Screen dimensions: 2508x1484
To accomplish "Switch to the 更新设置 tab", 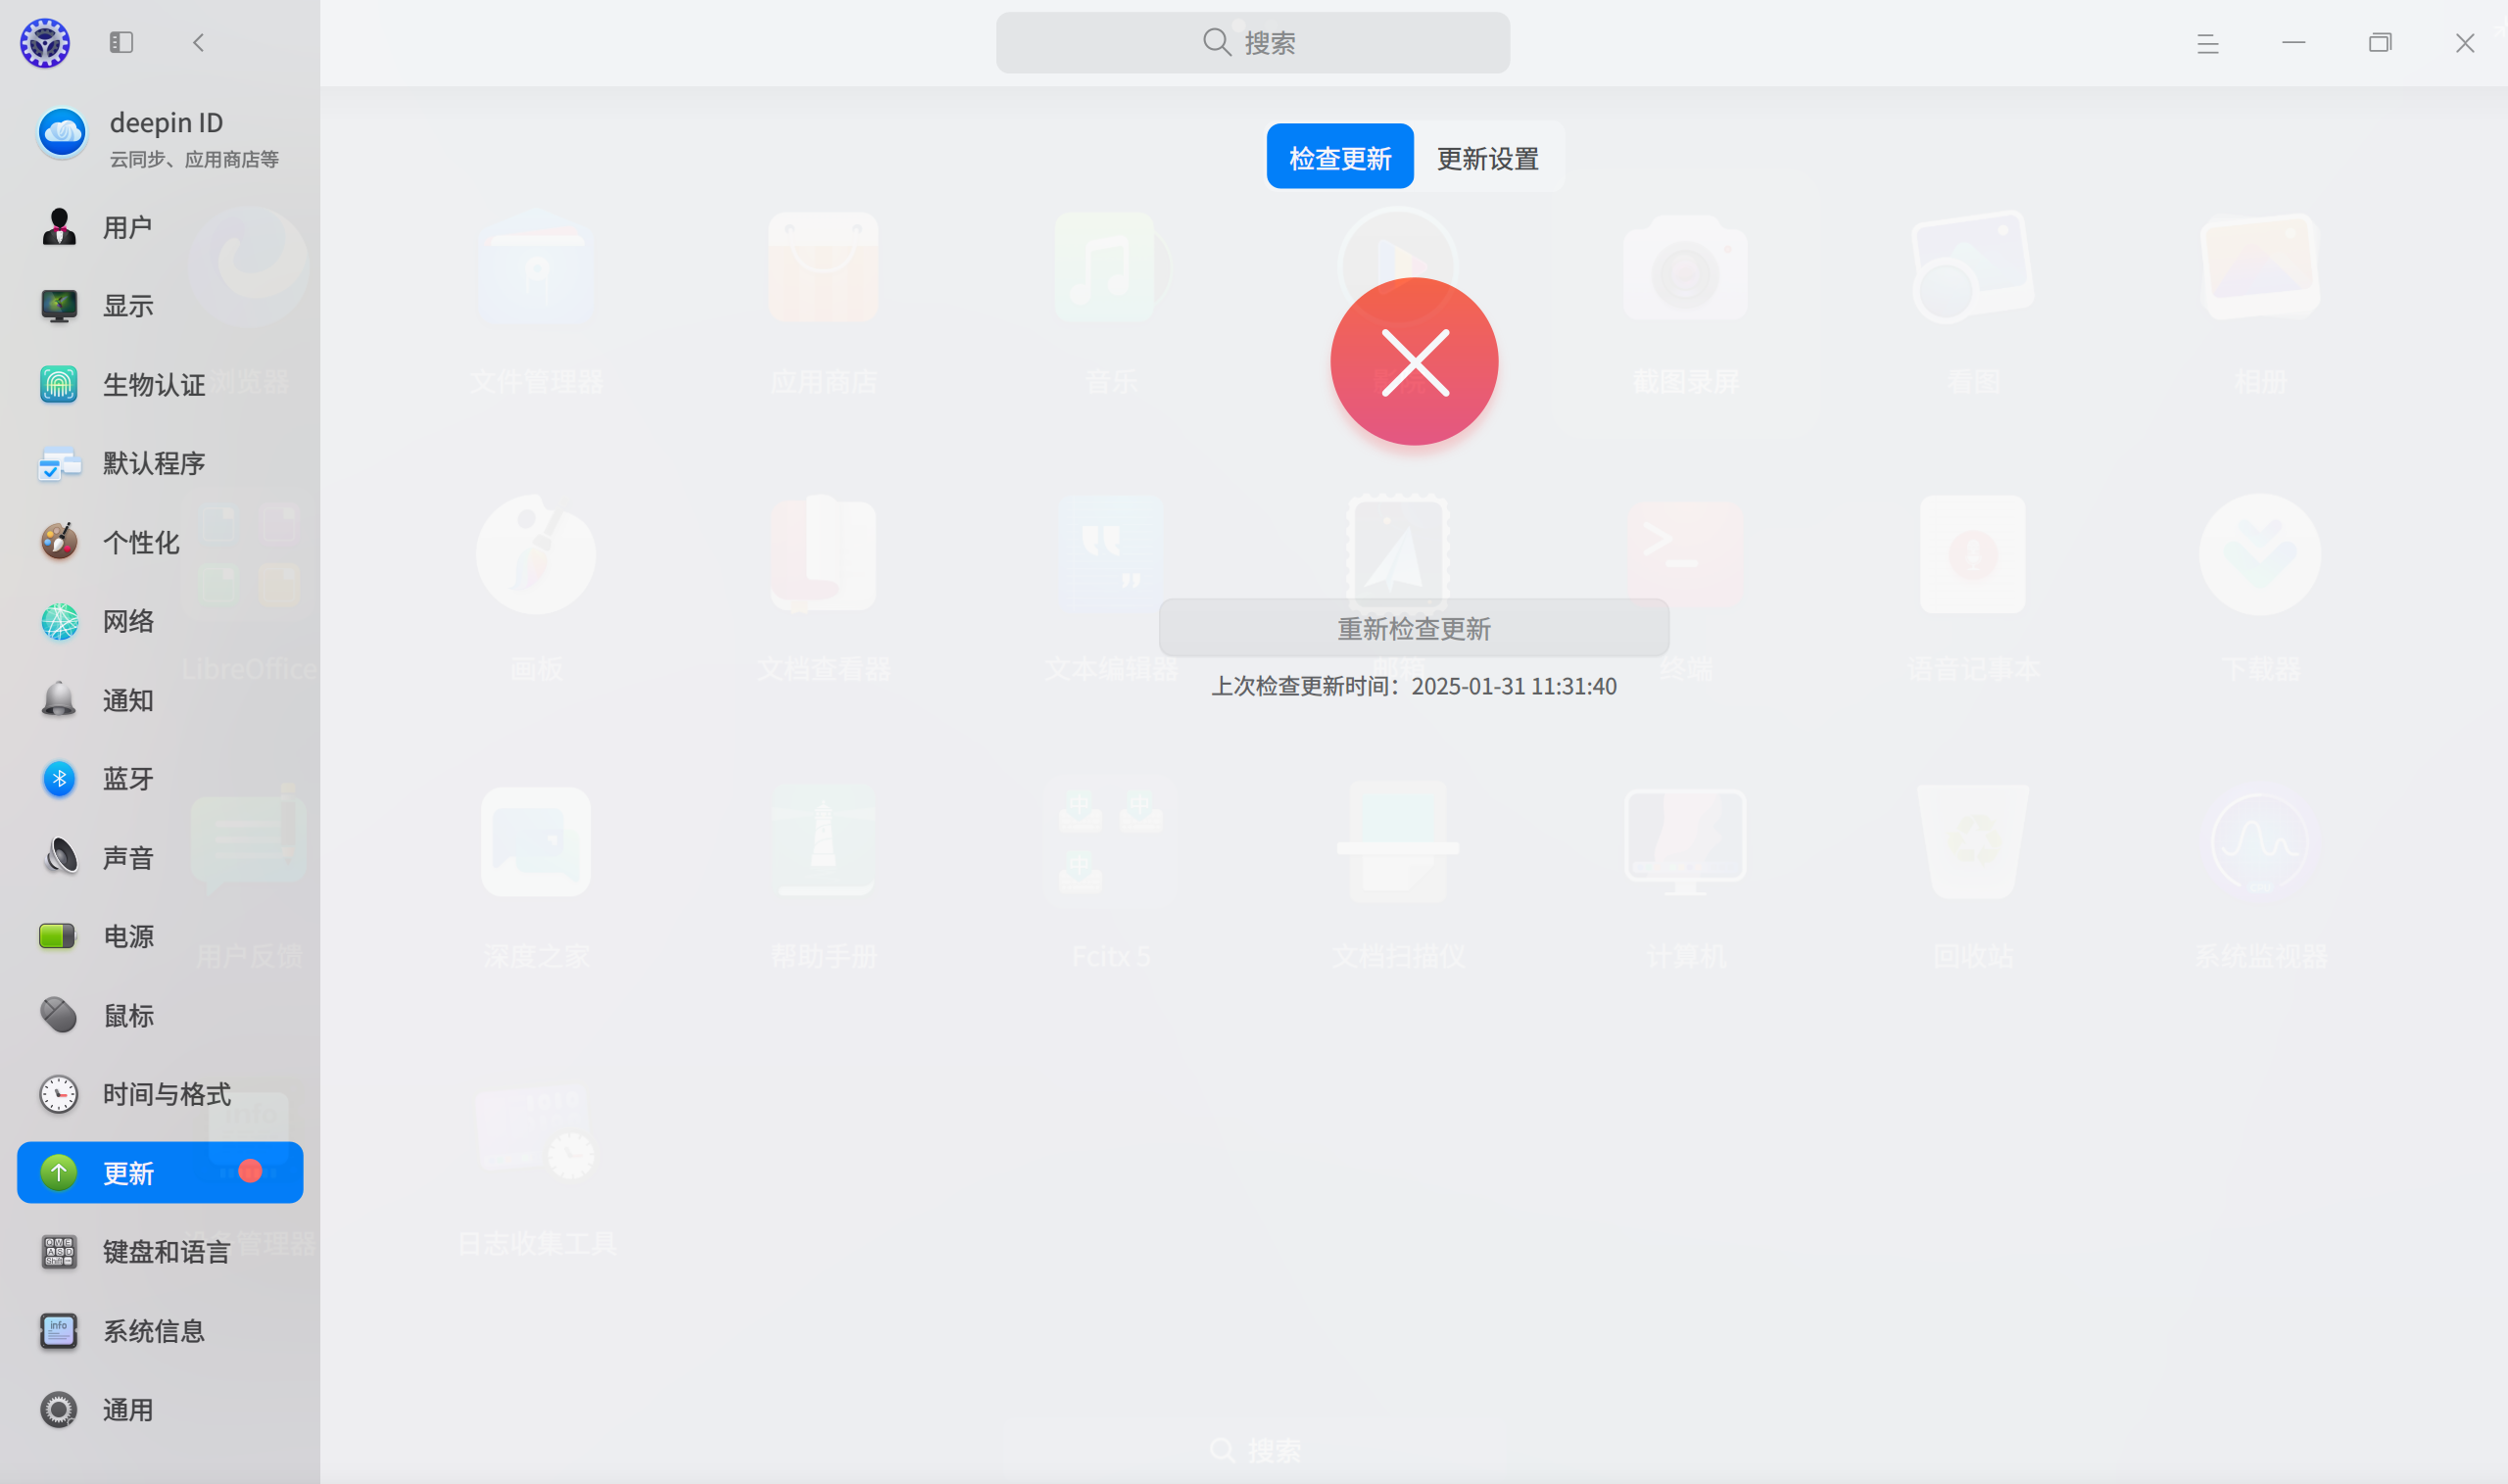I will [1488, 157].
